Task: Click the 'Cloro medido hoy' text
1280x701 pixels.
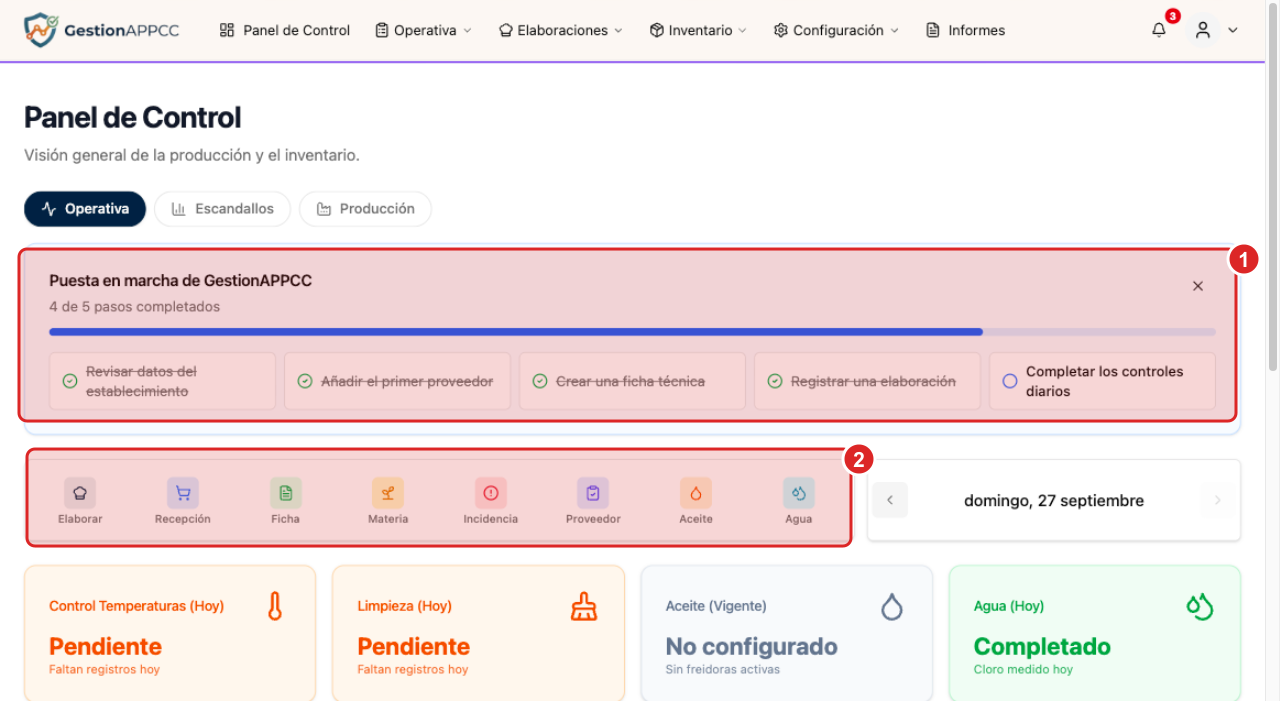Action: [x=1023, y=669]
